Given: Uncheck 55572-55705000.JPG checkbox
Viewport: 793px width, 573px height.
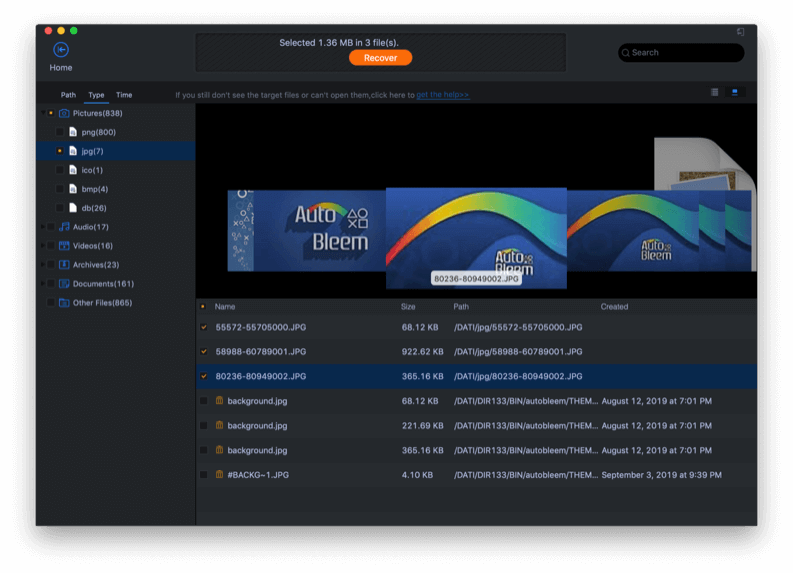Looking at the screenshot, I should [x=204, y=327].
